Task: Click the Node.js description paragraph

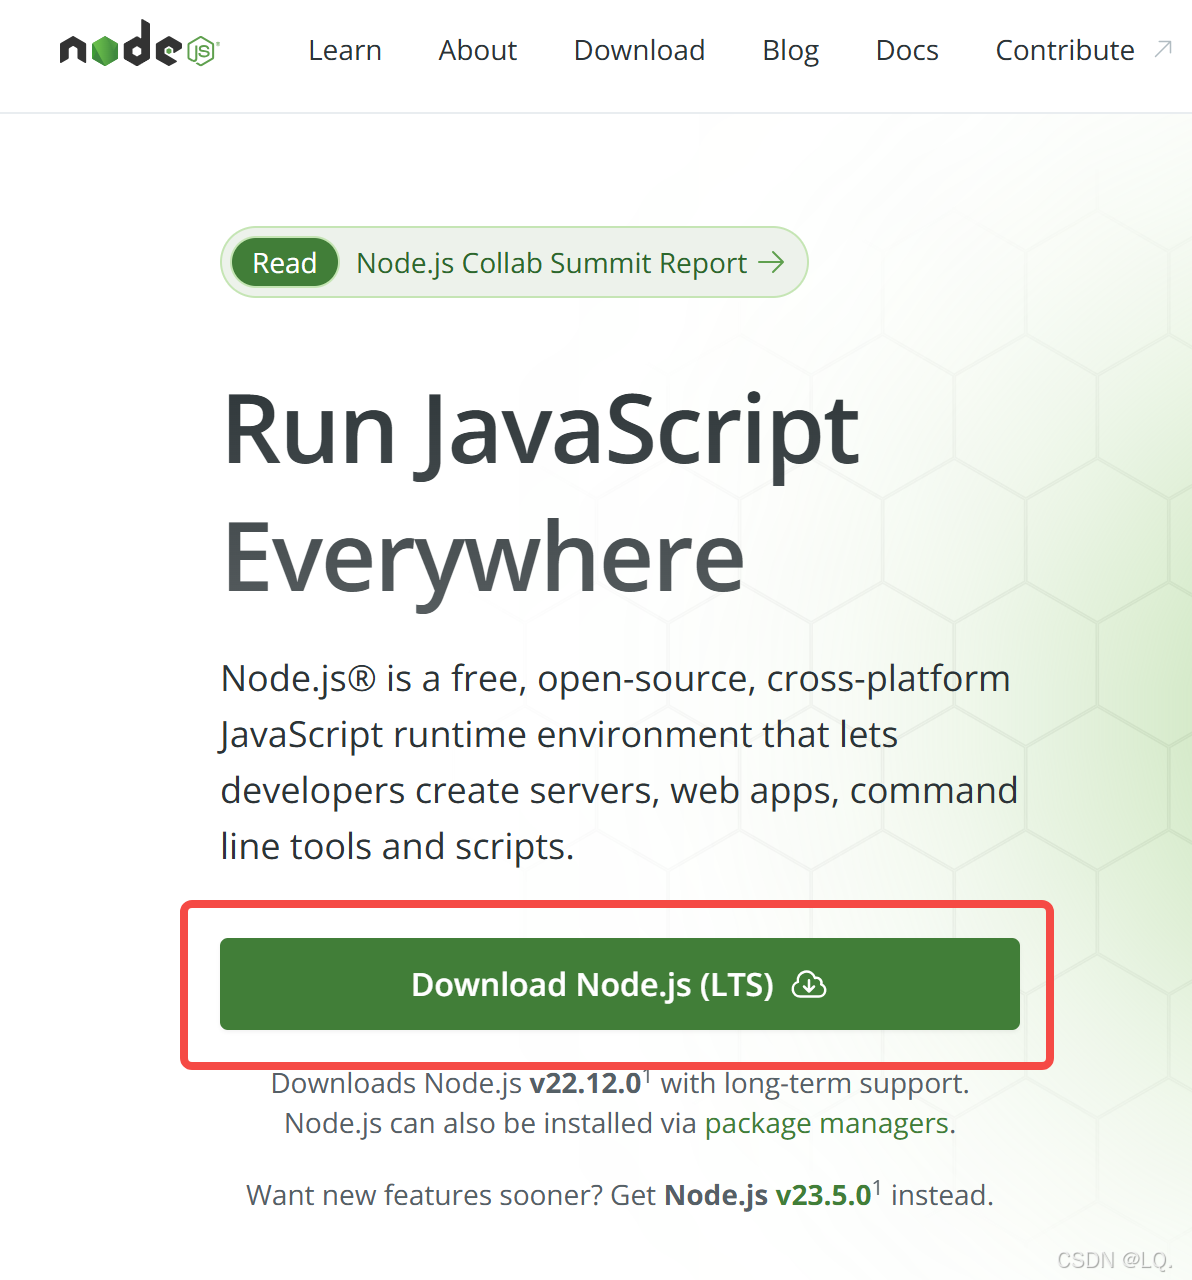Action: coord(619,762)
